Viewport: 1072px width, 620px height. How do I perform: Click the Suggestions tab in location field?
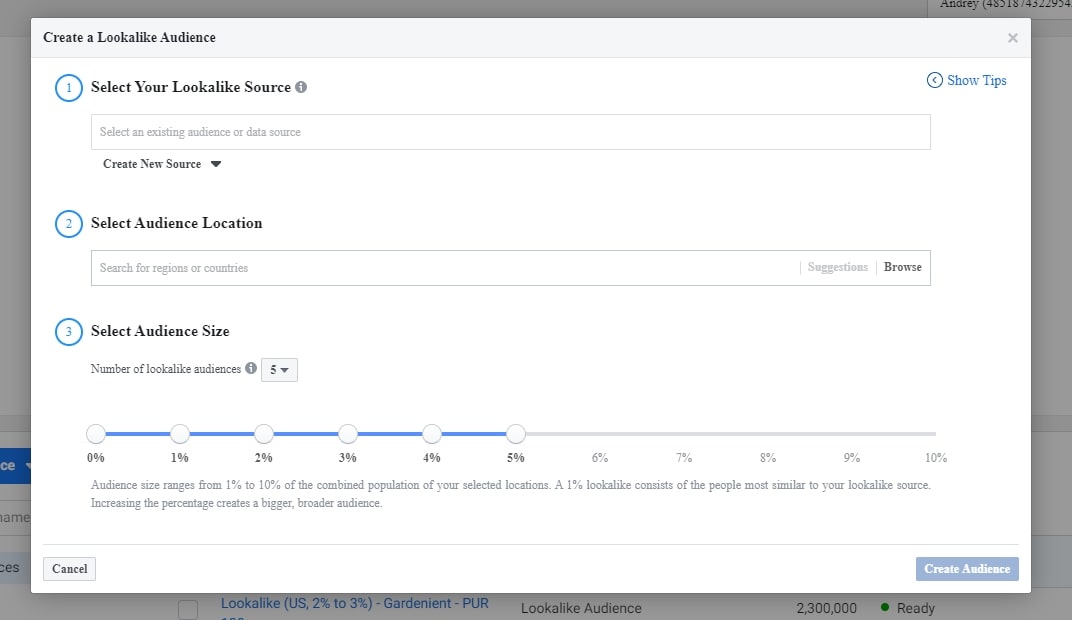click(x=838, y=267)
